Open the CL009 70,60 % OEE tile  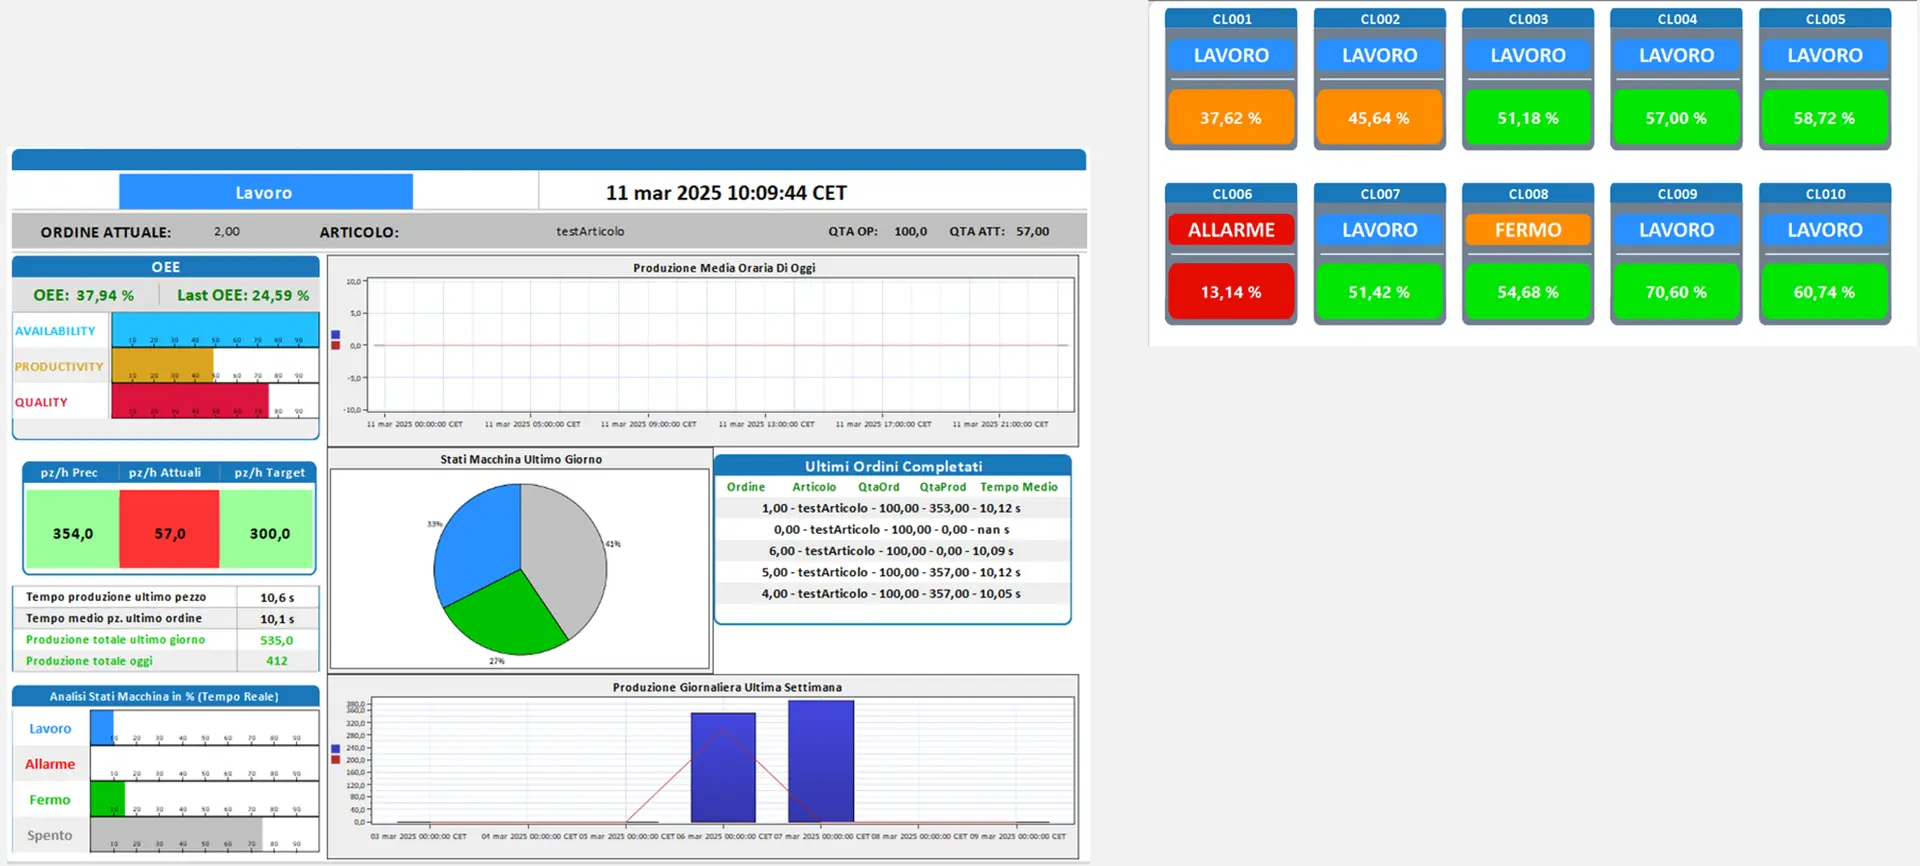pos(1676,292)
